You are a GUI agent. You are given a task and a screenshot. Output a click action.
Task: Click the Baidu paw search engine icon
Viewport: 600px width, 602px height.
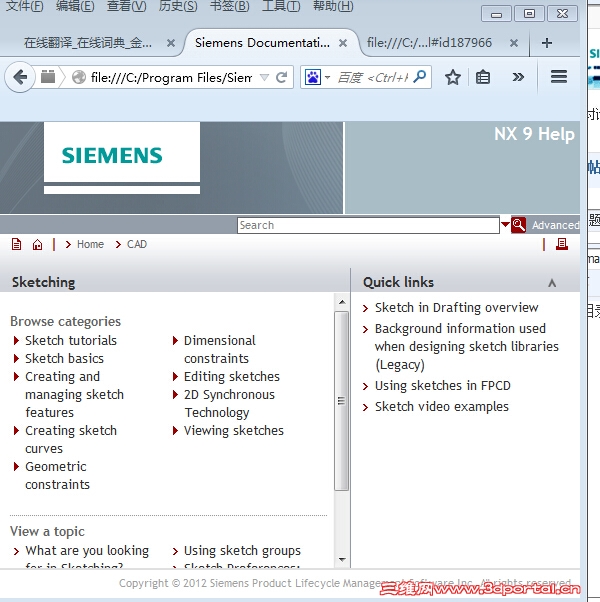click(313, 78)
